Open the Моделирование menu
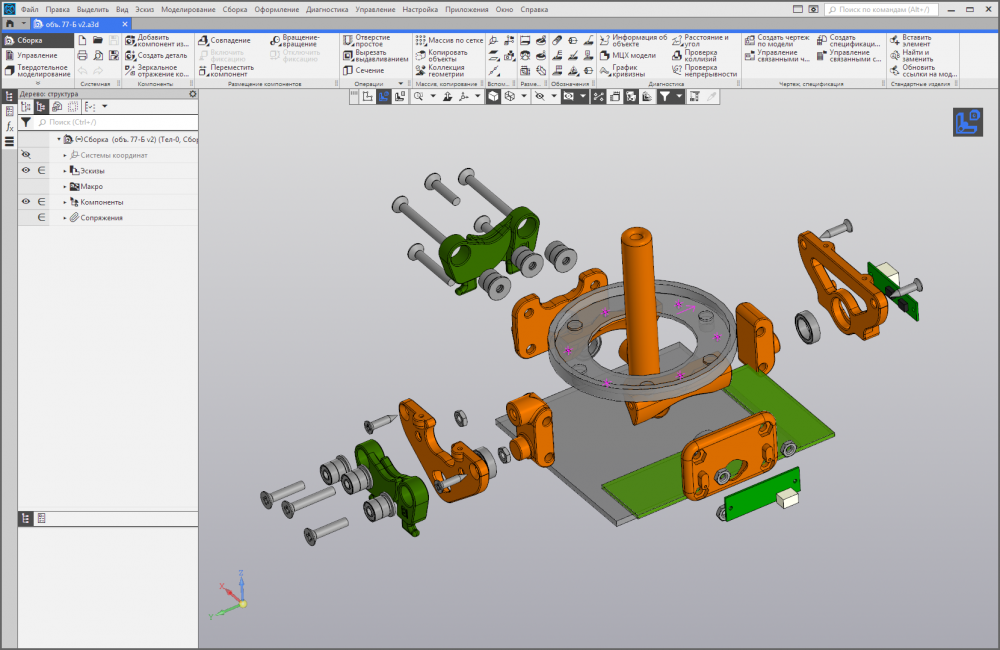This screenshot has width=1000, height=650. [189, 9]
